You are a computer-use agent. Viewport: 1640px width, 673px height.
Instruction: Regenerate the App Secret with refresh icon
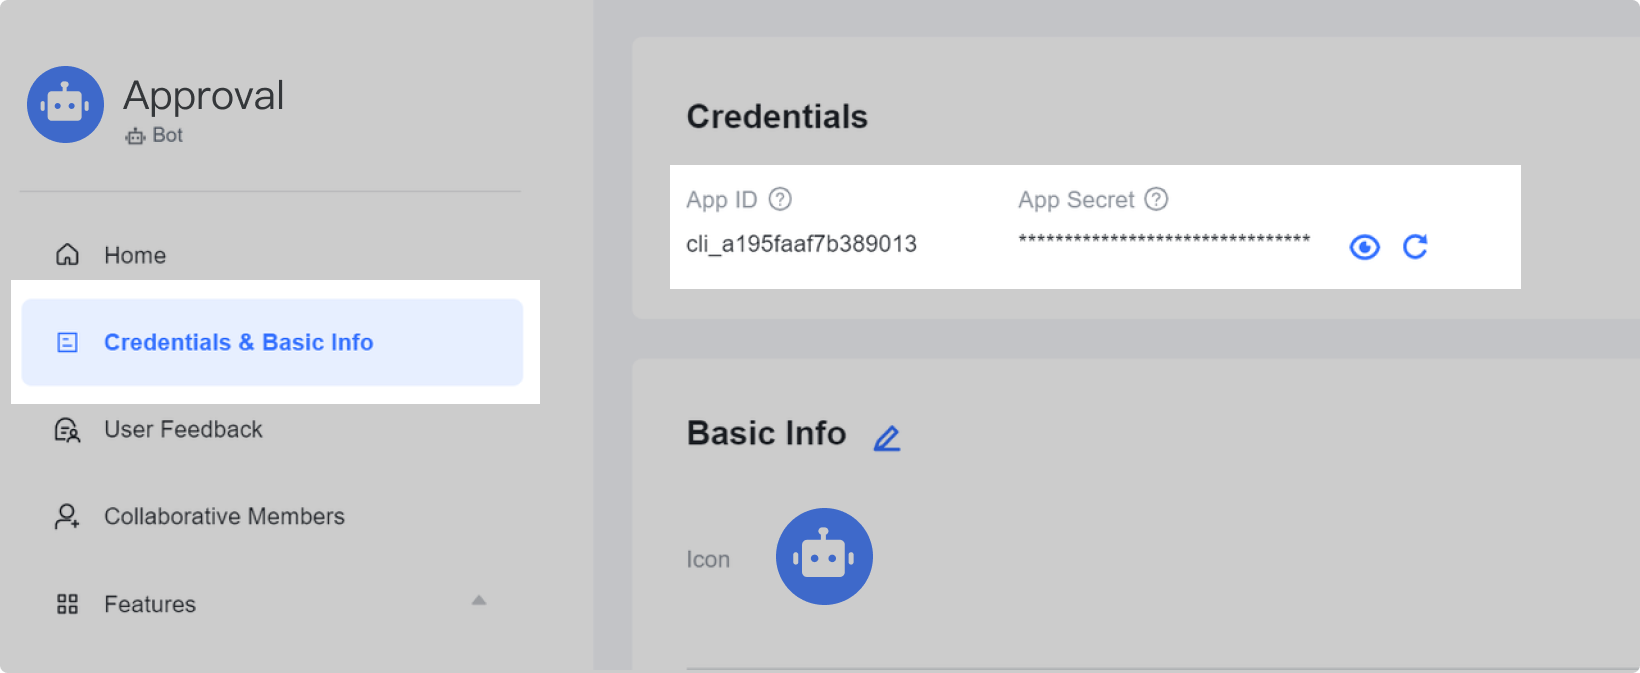coord(1415,247)
